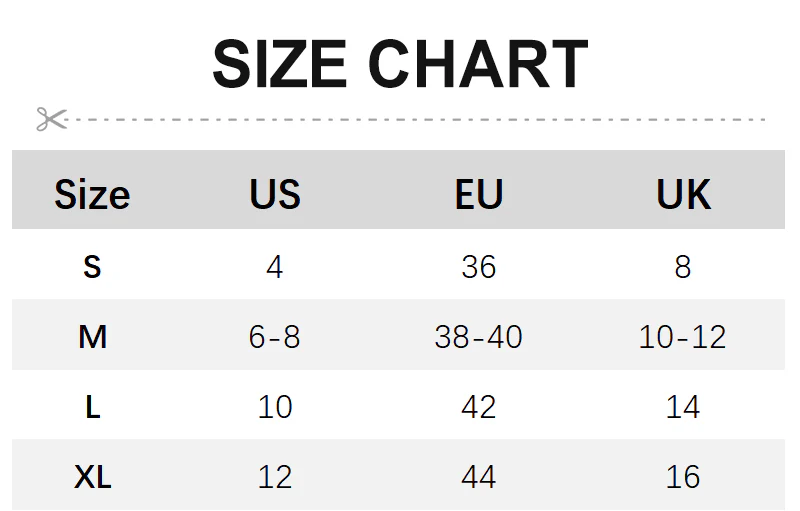Click the EU column header
The height and width of the screenshot is (511, 800).
[478, 194]
